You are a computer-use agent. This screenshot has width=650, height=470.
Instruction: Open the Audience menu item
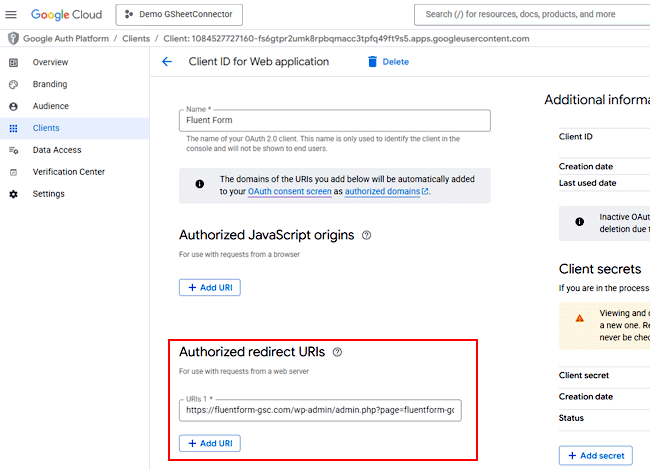pyautogui.click(x=50, y=106)
